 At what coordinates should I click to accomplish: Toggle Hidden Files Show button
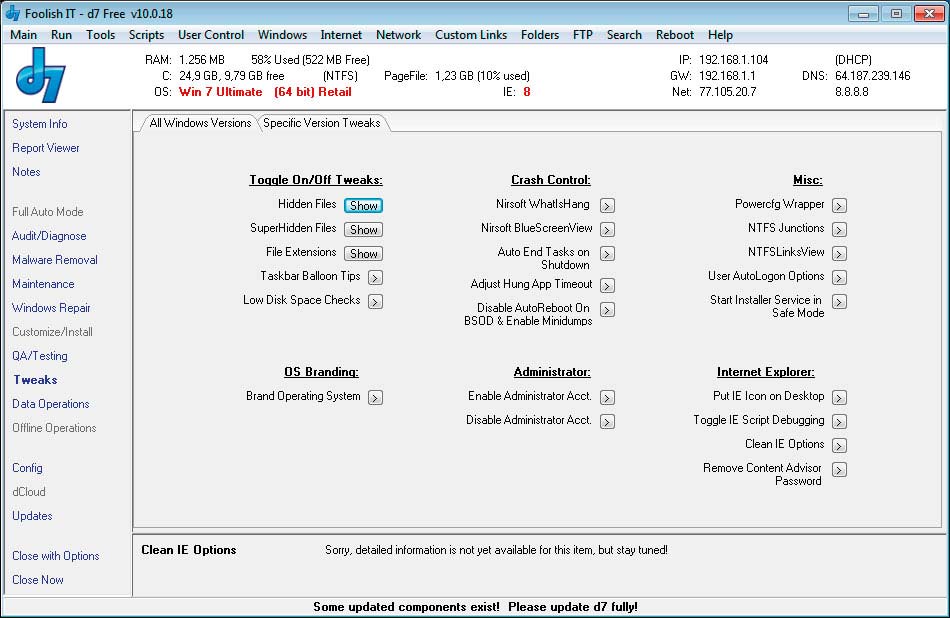point(364,205)
